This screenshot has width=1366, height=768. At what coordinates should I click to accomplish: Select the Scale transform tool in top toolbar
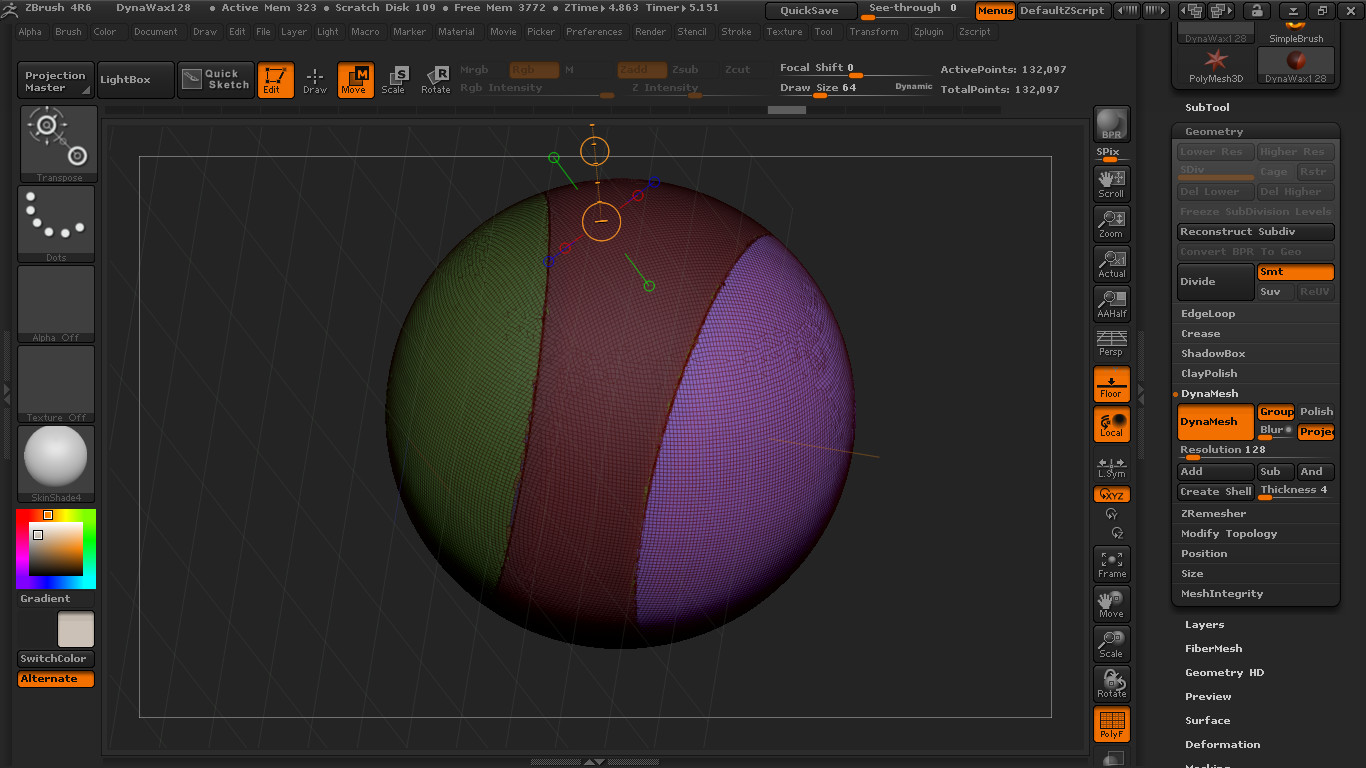[394, 80]
